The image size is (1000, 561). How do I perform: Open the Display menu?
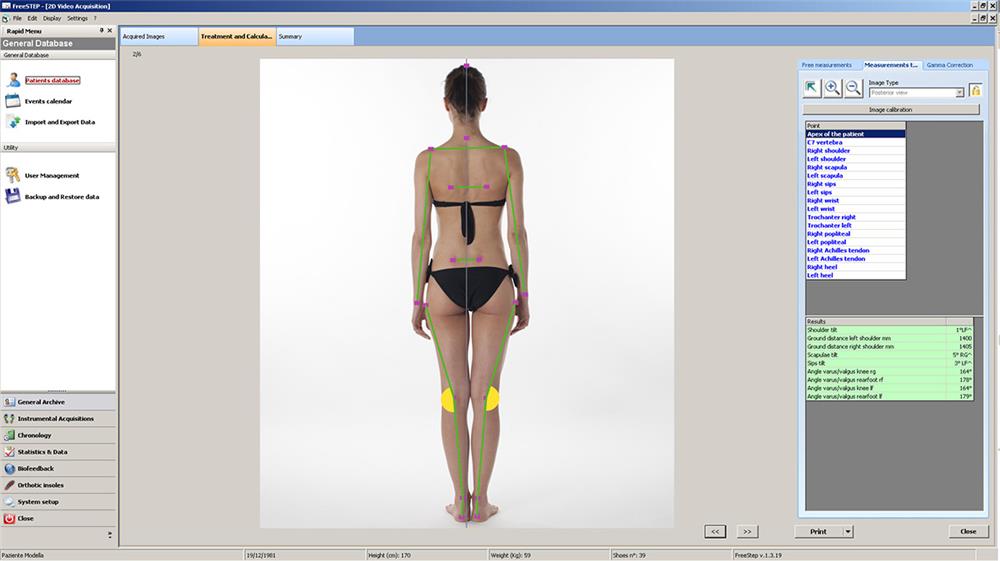(51, 18)
